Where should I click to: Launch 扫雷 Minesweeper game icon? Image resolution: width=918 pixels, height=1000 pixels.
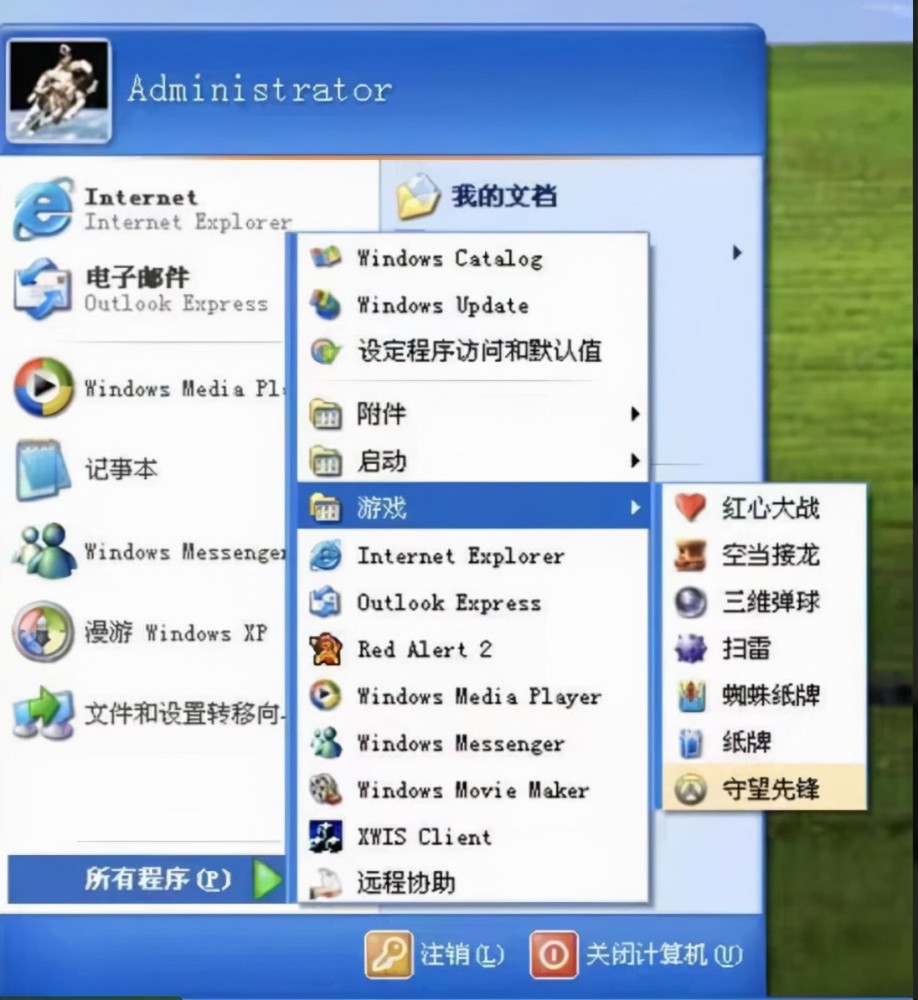(x=690, y=649)
